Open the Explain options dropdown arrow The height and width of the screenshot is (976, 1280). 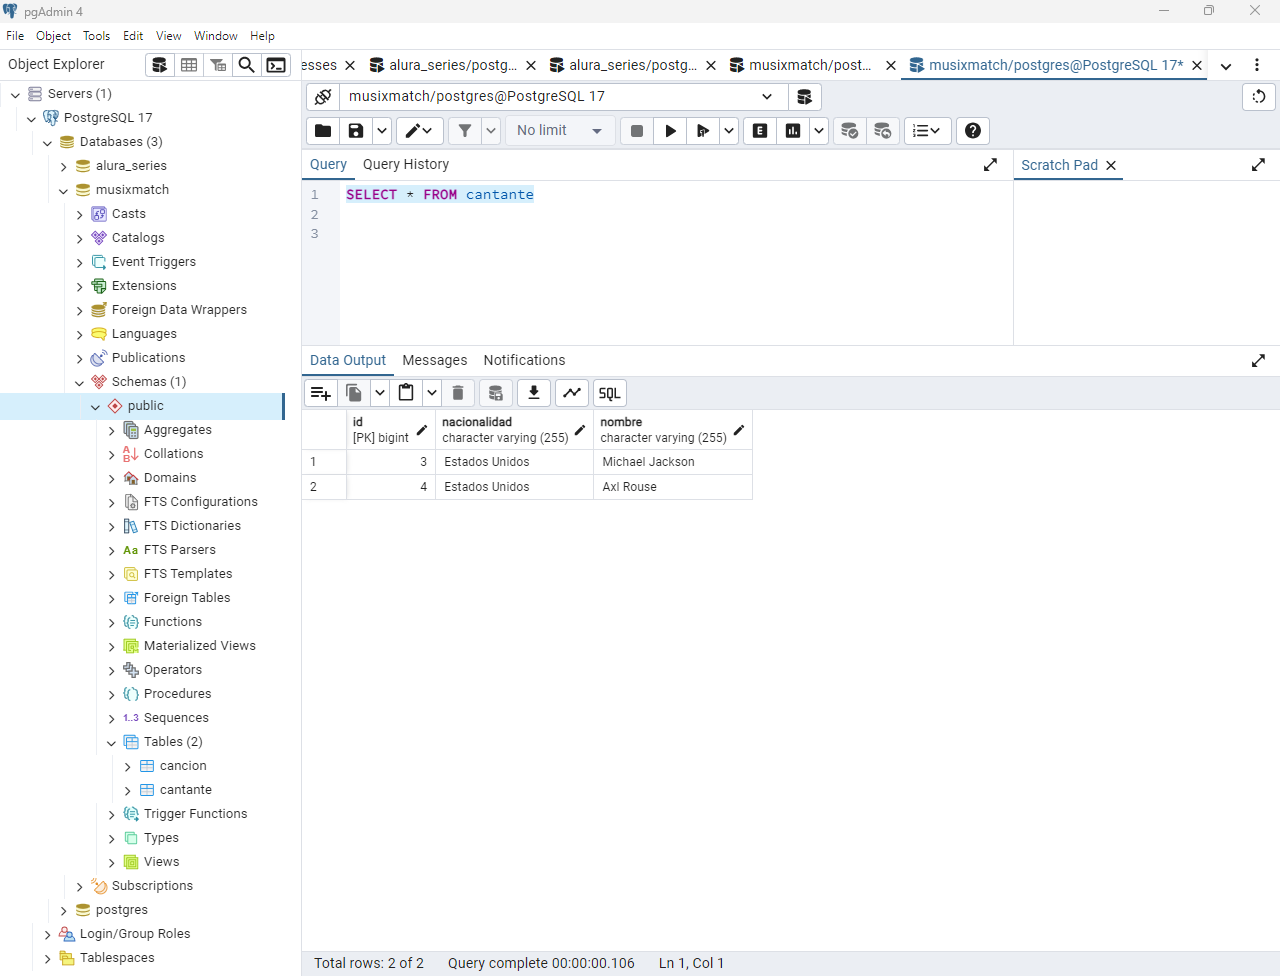point(819,131)
